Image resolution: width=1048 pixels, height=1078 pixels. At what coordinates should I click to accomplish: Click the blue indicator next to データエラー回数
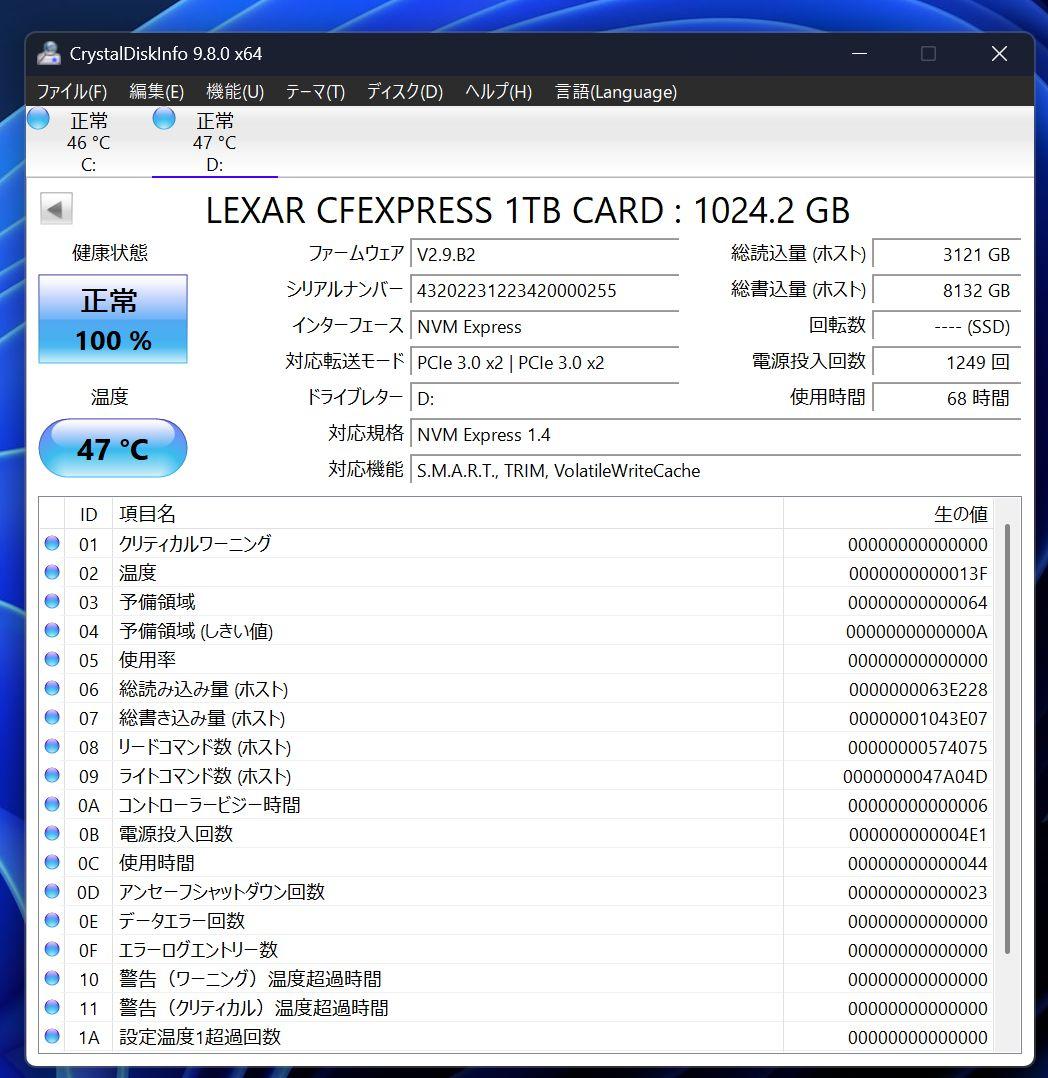(x=52, y=921)
